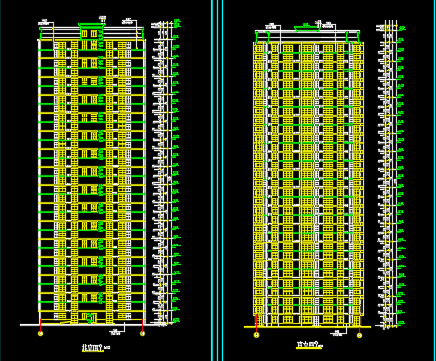This screenshot has height=361, width=436.
Task: Click the left yellow axis bubble under right elevation
Action: click(256, 335)
